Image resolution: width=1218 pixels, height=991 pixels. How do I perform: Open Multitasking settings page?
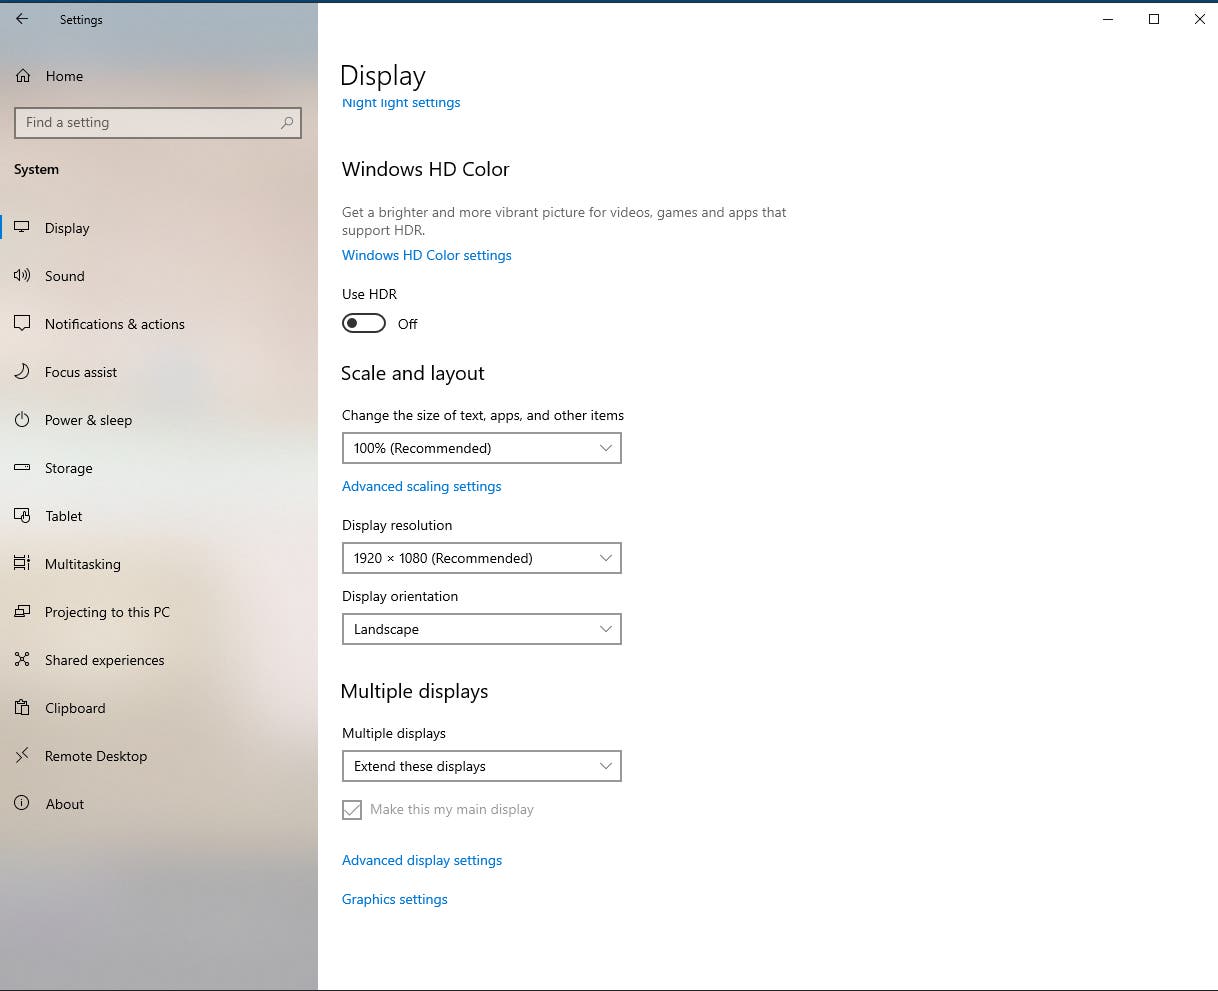tap(159, 564)
